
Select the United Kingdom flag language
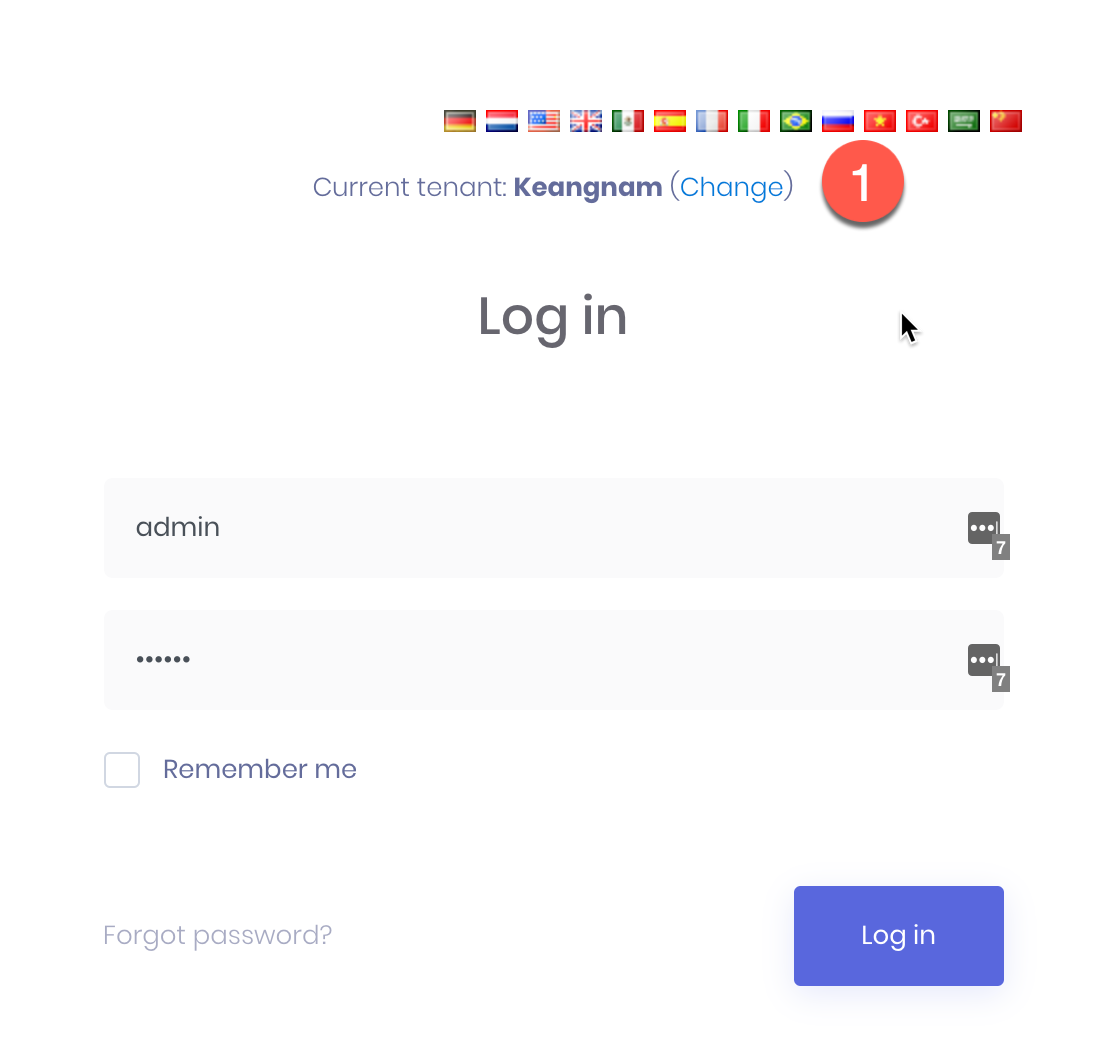(586, 121)
